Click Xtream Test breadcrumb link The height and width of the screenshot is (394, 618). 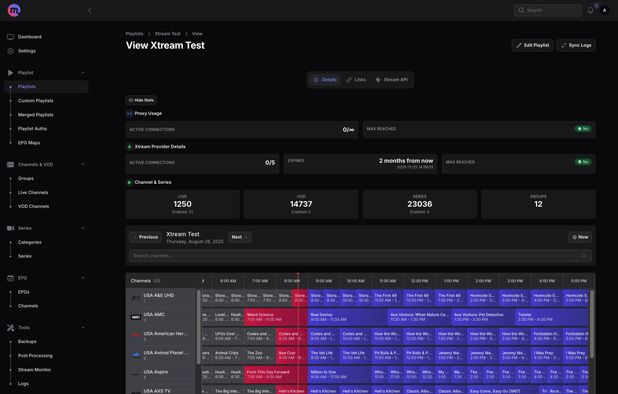pyautogui.click(x=168, y=34)
